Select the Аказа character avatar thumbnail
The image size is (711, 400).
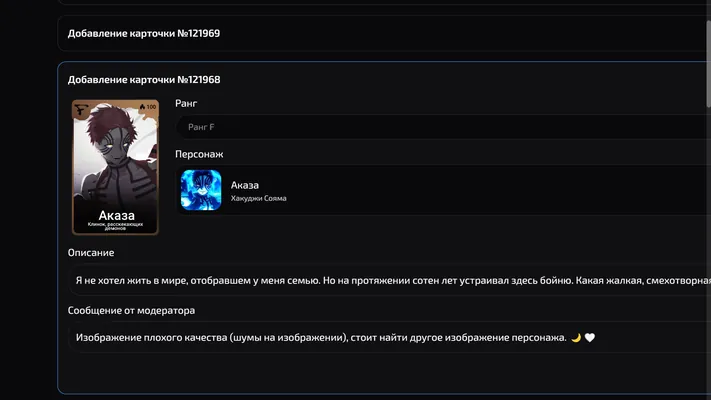201,190
